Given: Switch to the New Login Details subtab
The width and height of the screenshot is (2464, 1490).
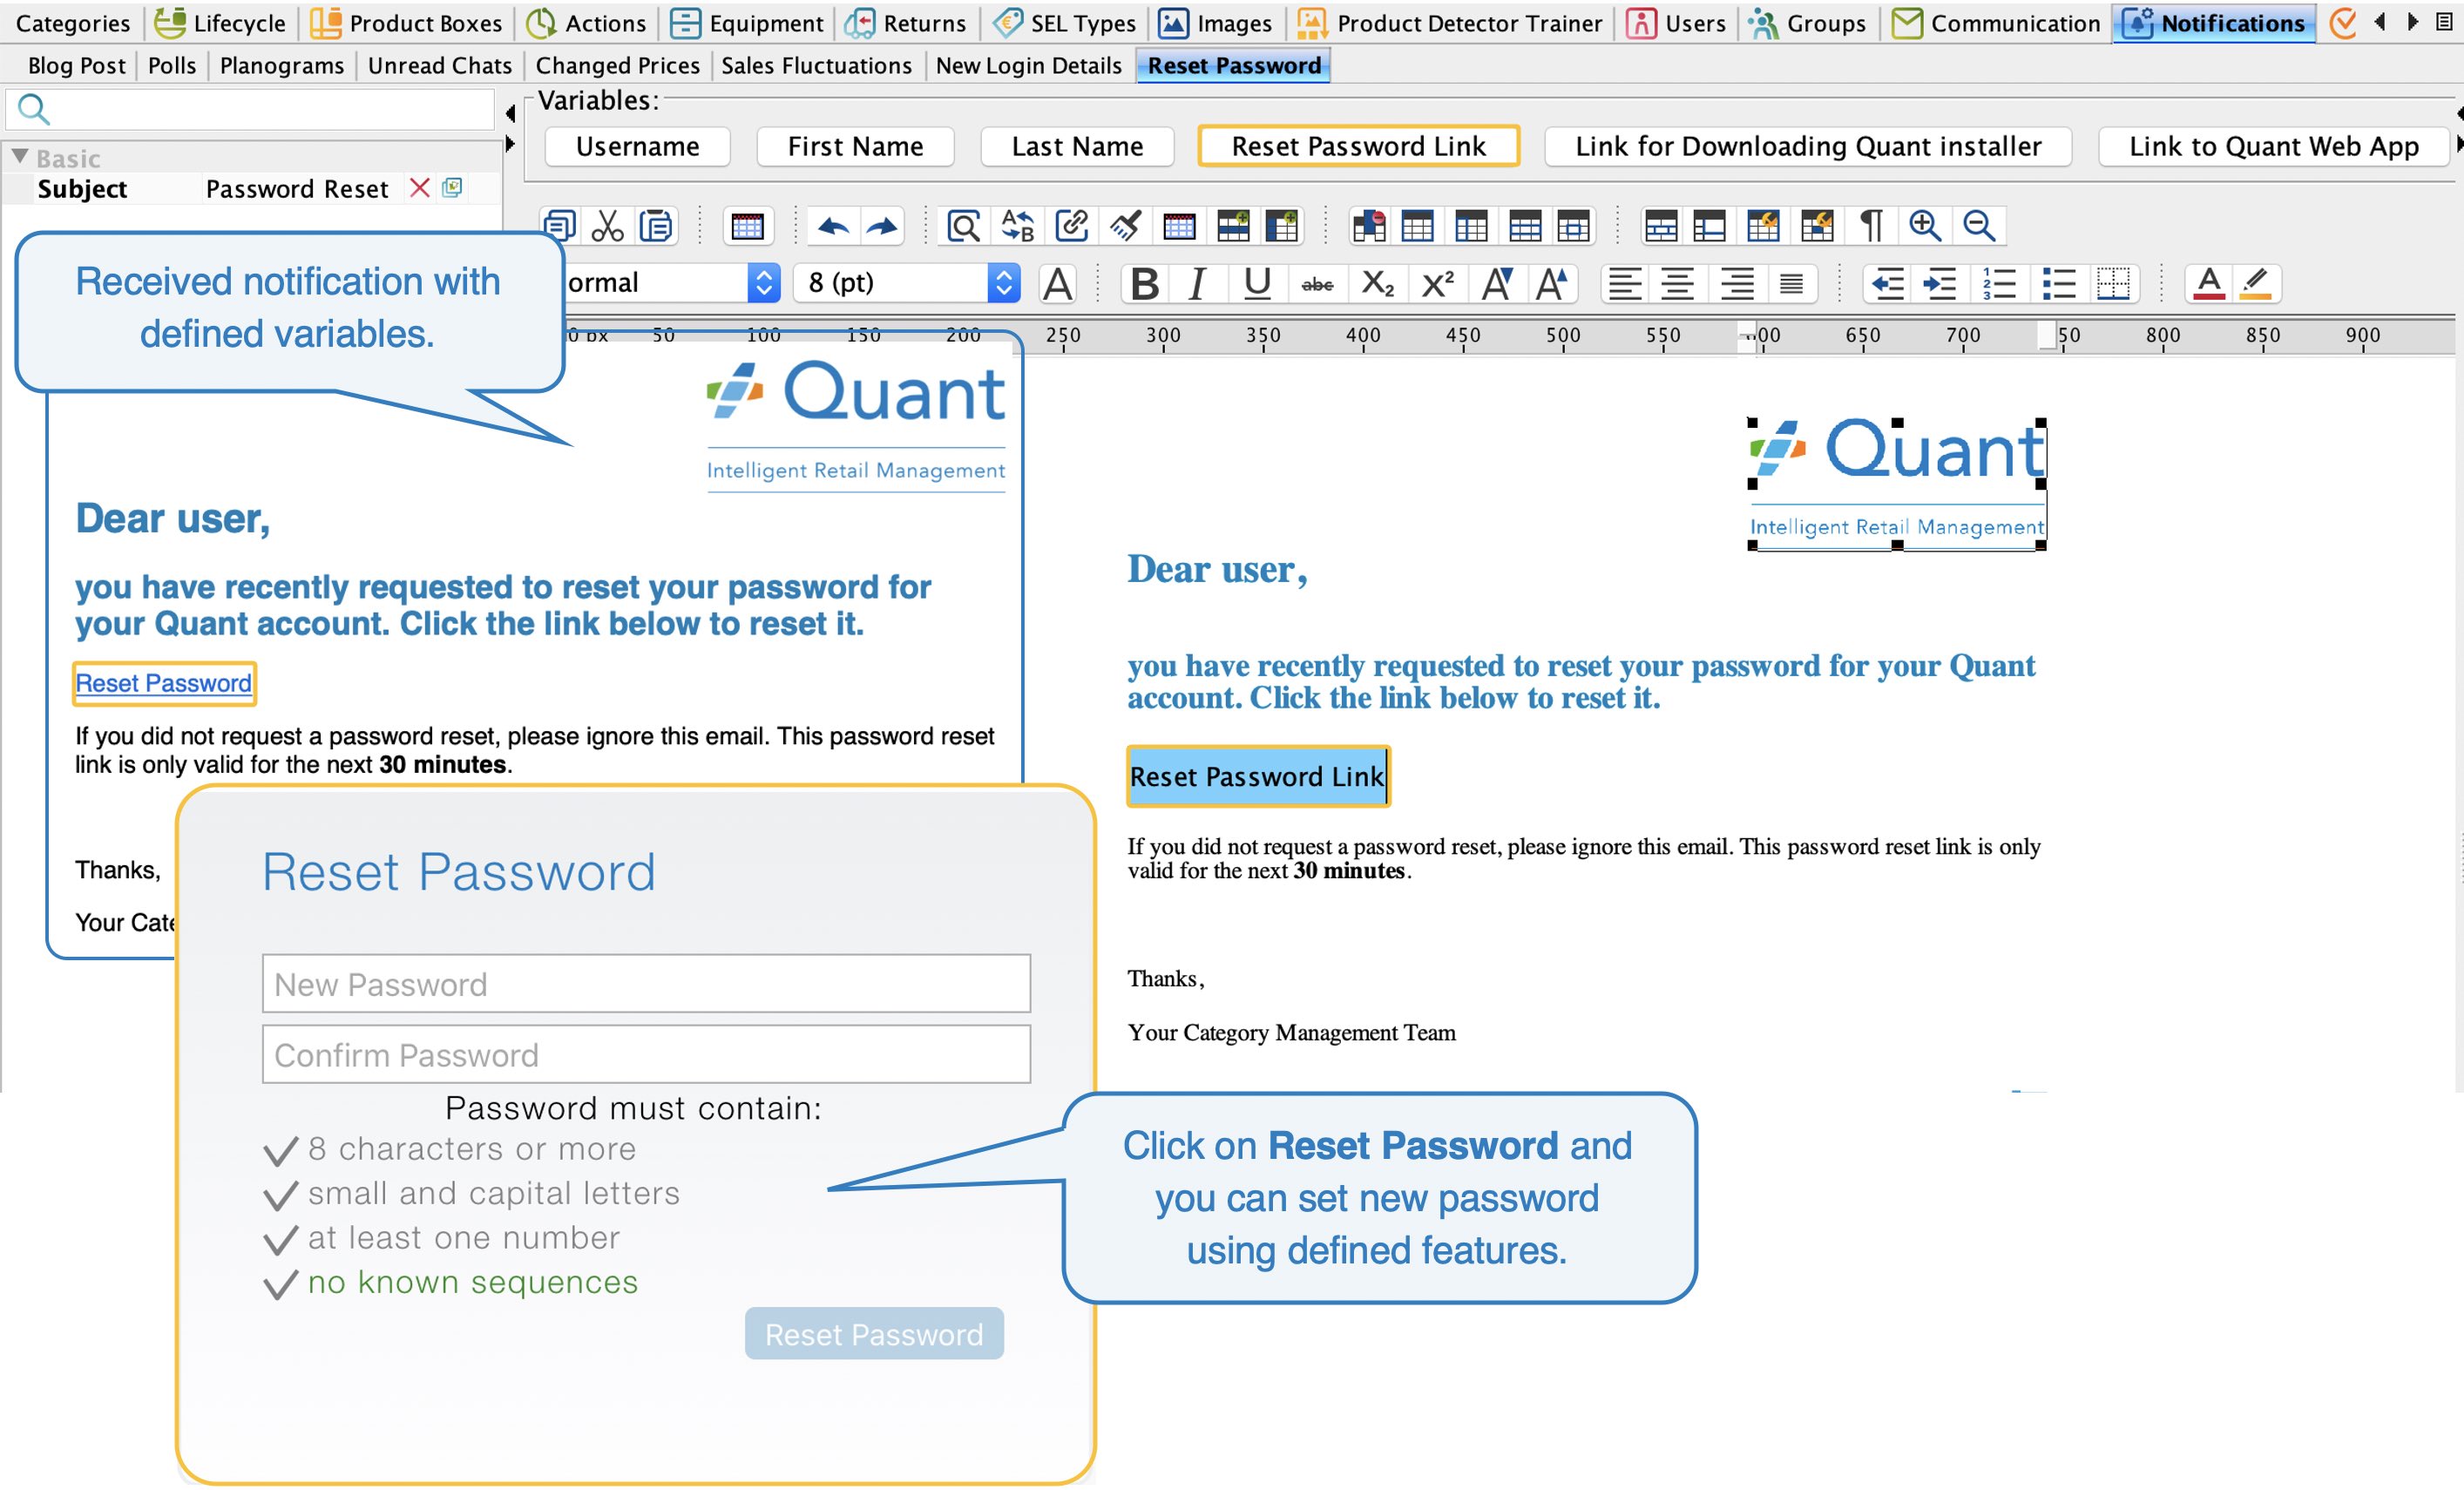Looking at the screenshot, I should (1028, 66).
